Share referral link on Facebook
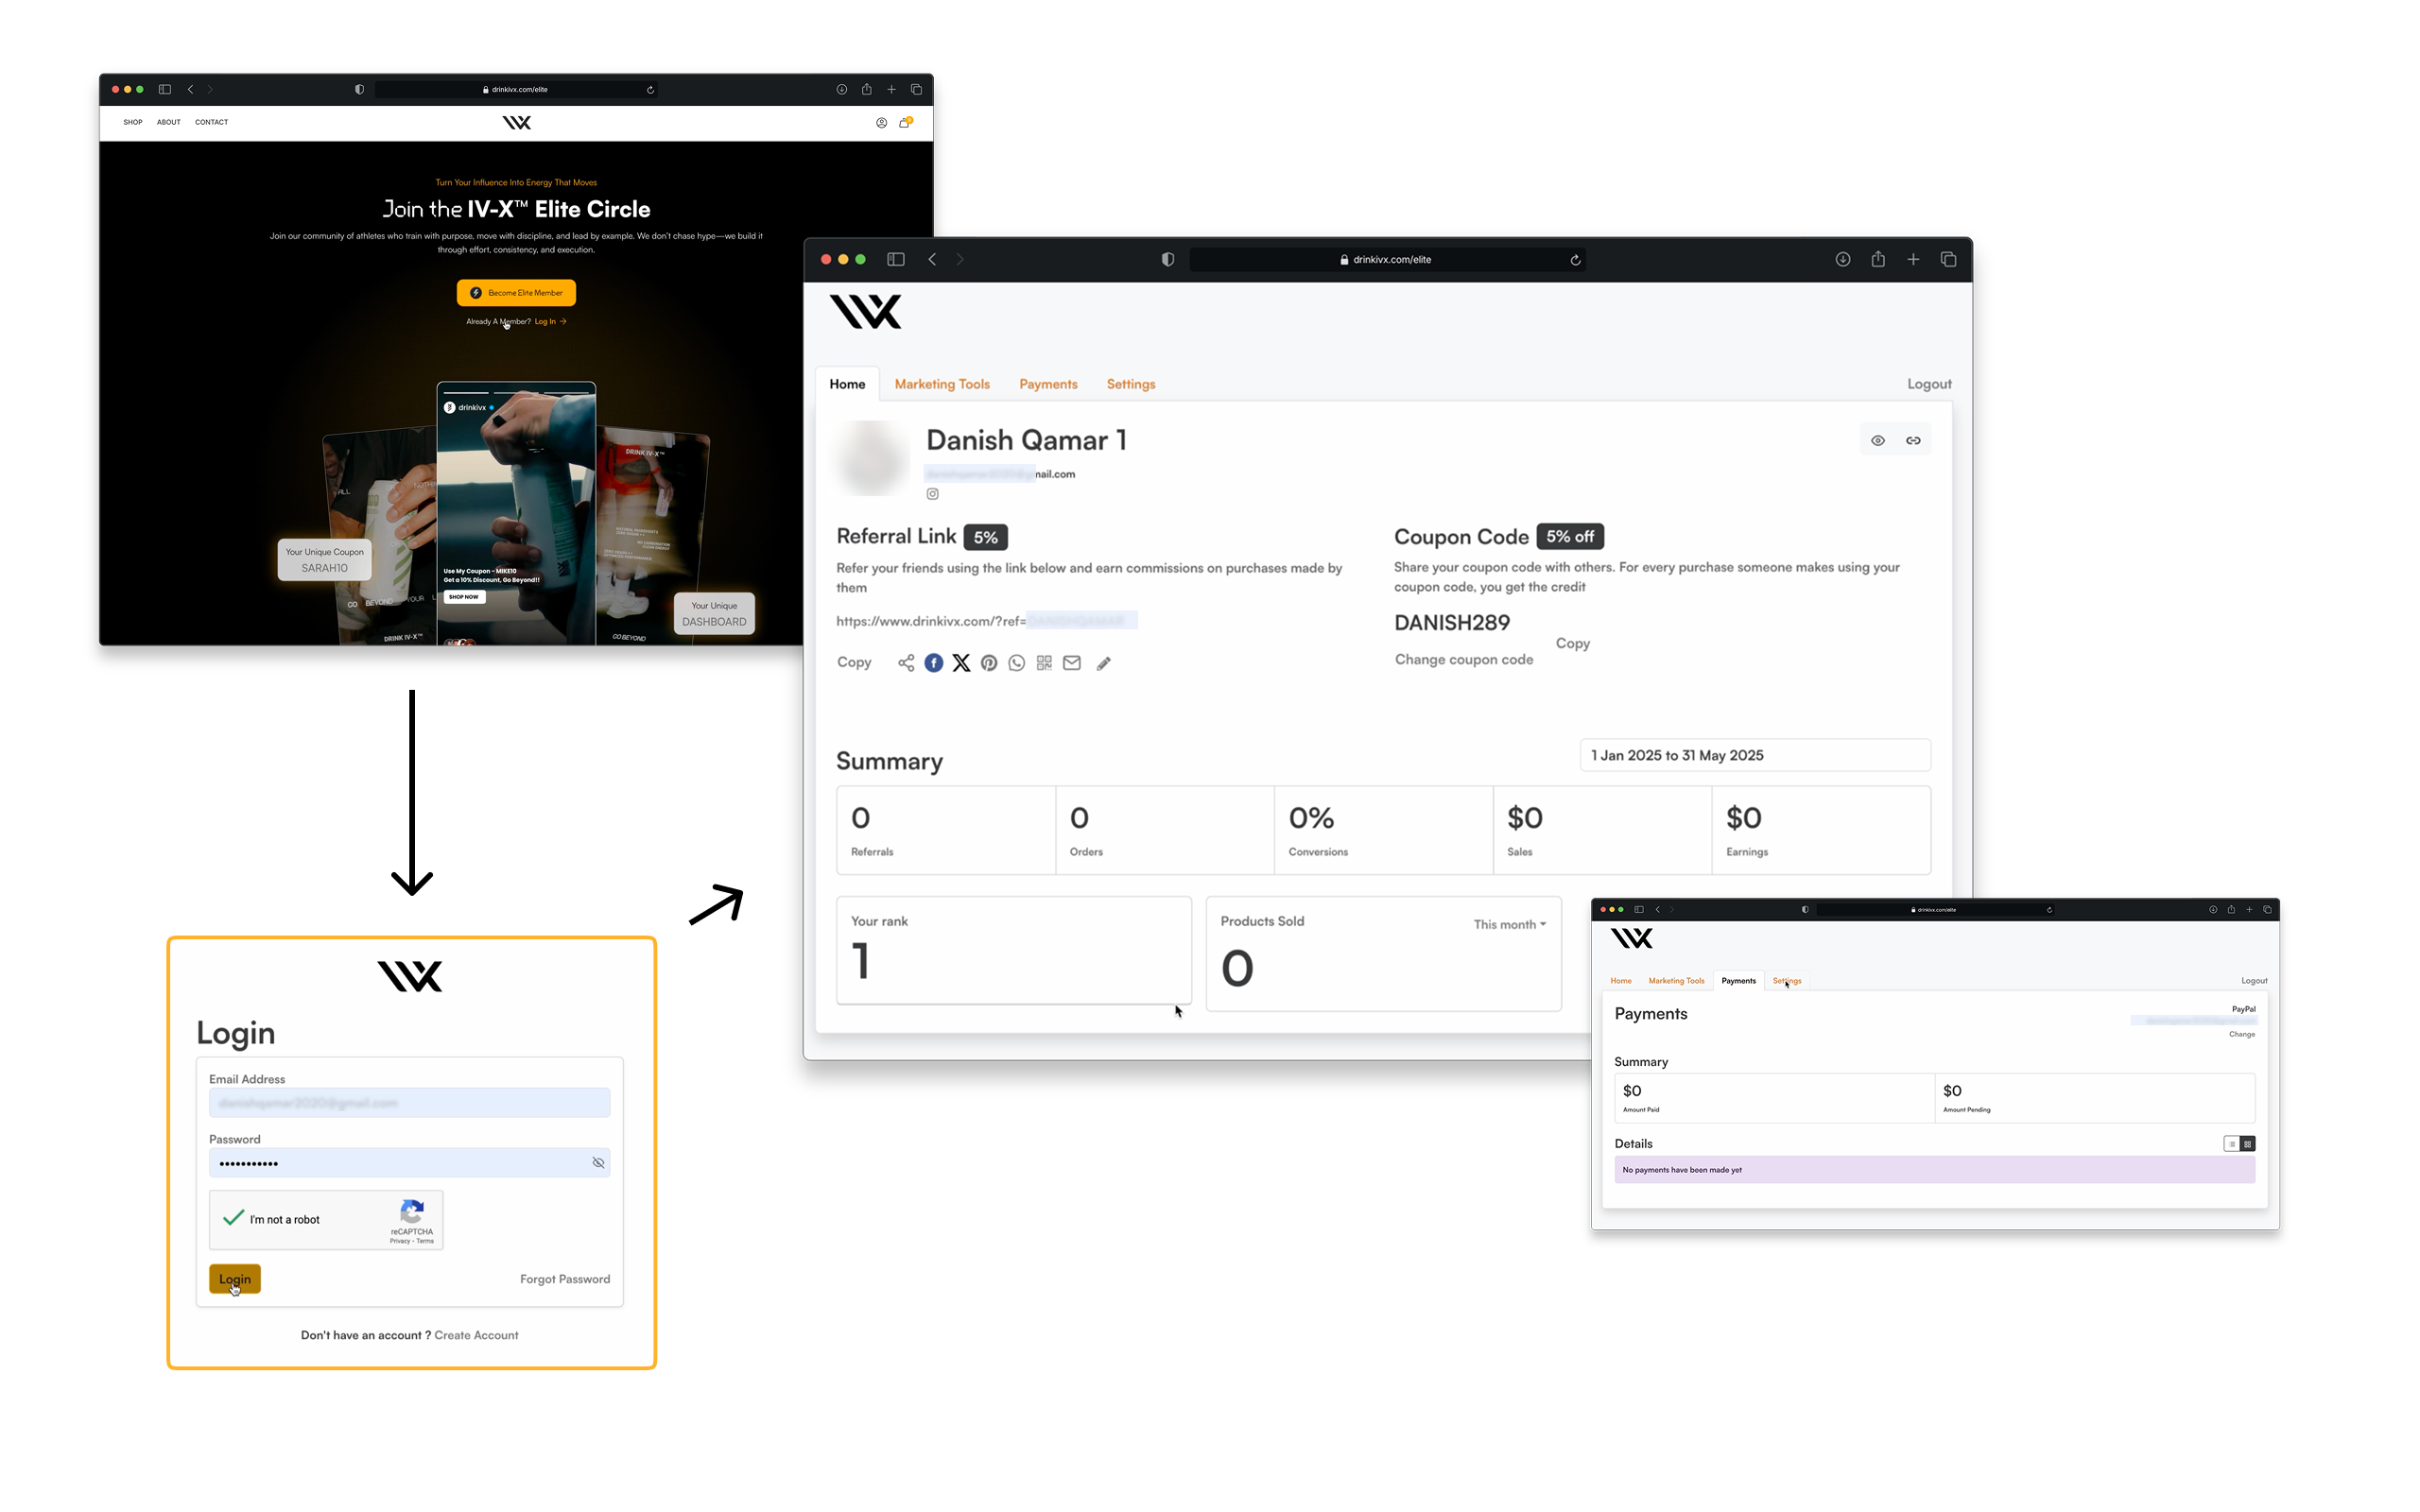Viewport: 2420px width, 1512px height. coord(933,663)
